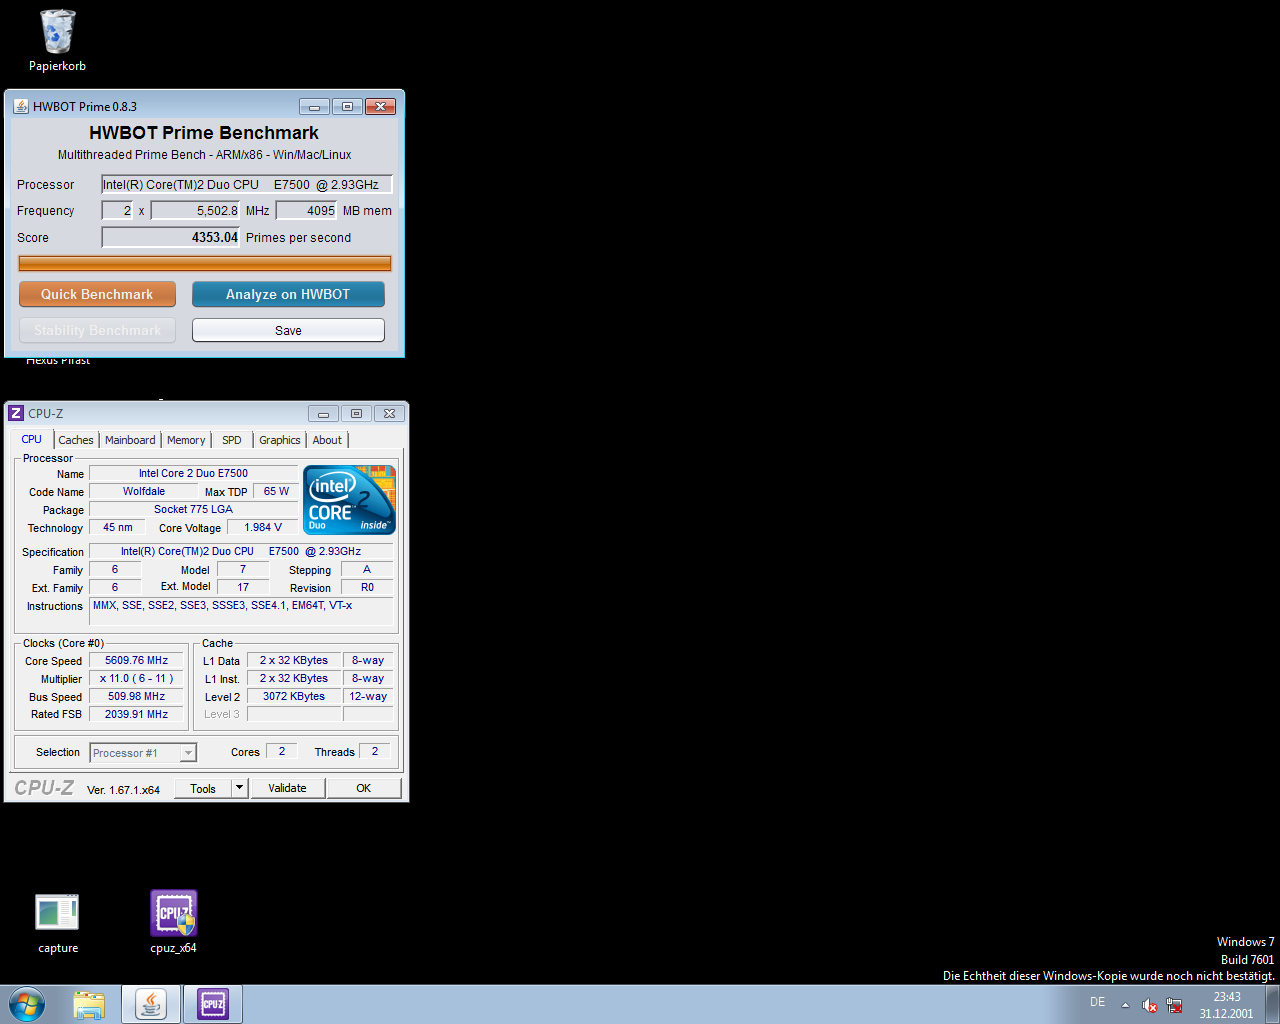Select the CPU tab in CPU-Z

pos(32,439)
